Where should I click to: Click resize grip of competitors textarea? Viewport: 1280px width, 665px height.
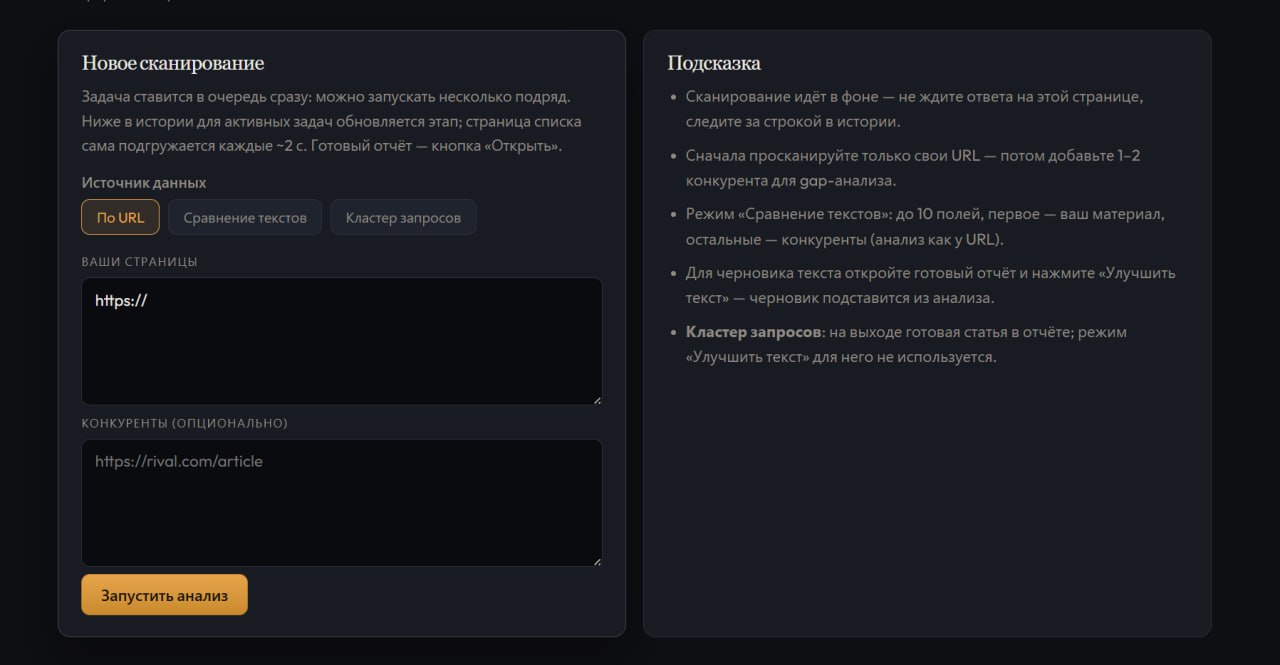pos(597,561)
